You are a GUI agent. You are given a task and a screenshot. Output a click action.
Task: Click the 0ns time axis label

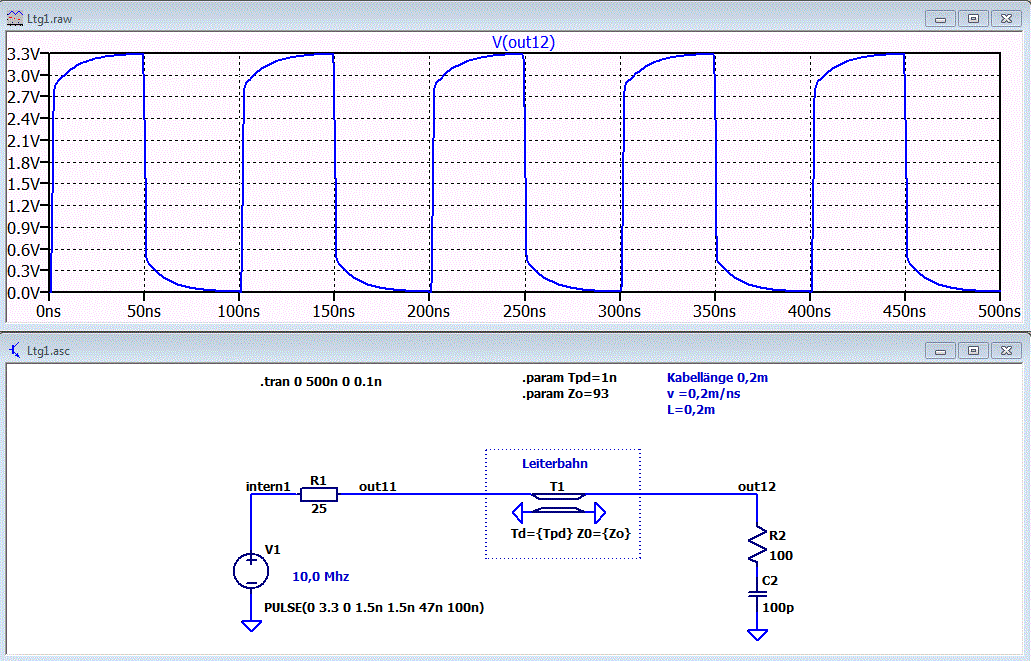(49, 311)
